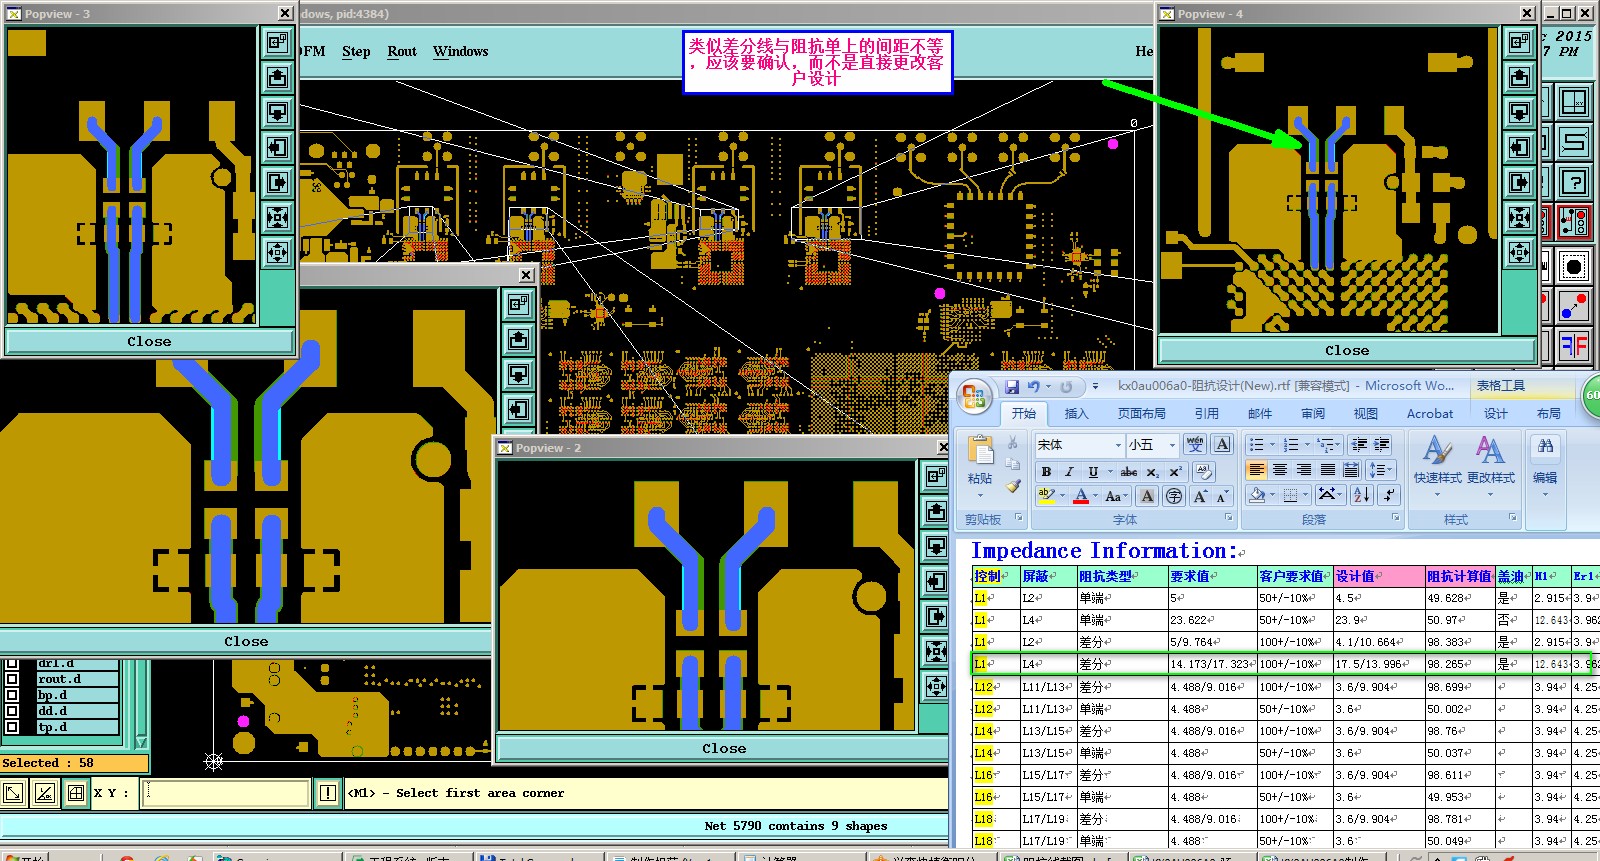Click Format Painter brush icon in Word

[1013, 486]
